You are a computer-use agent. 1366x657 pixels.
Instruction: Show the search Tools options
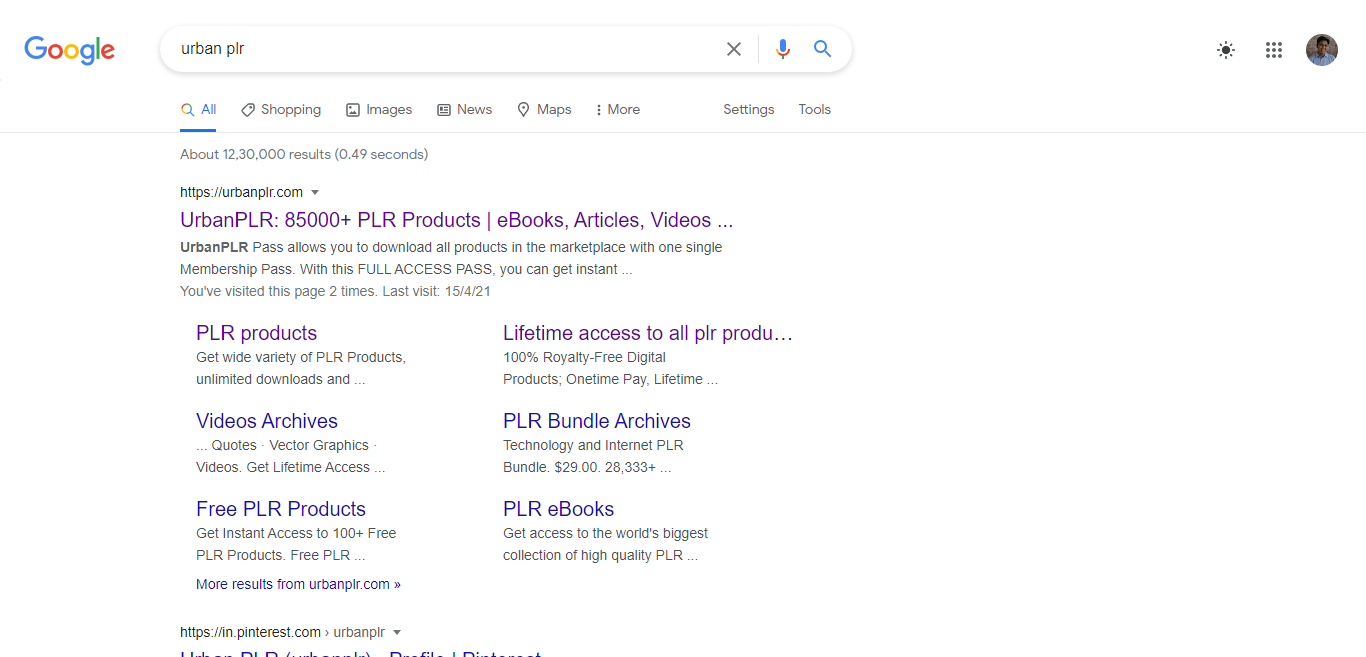click(814, 110)
